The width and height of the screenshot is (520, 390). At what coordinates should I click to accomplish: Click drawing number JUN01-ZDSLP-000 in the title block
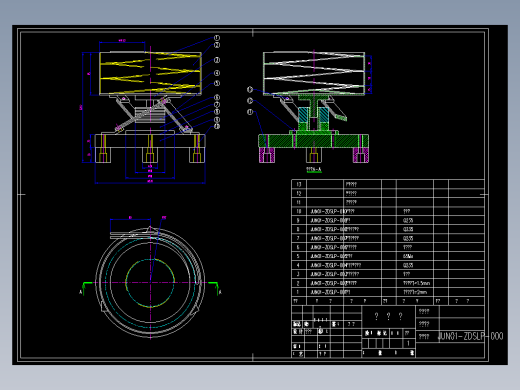(470, 336)
